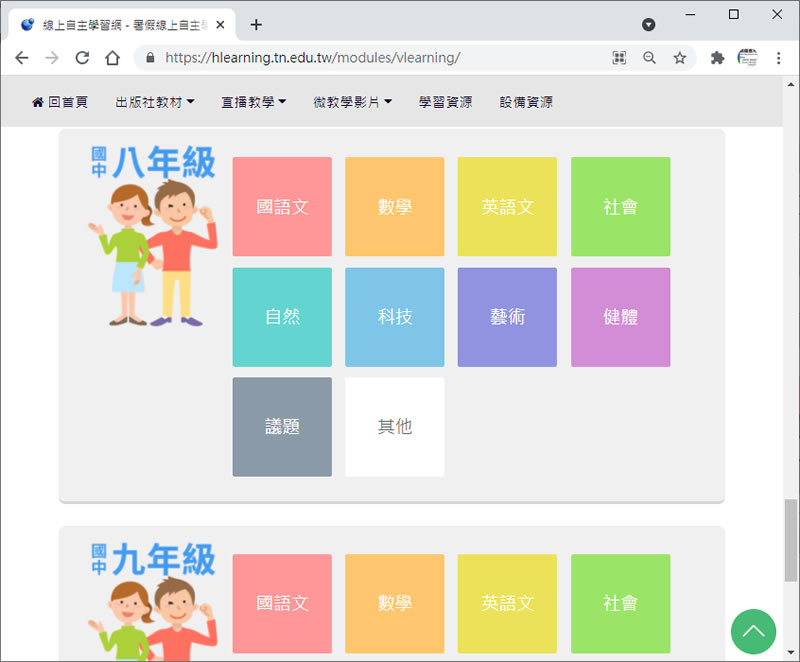Viewport: 800px width, 662px height.
Task: Expand the 微教學影片 dropdown menu
Action: coord(353,102)
